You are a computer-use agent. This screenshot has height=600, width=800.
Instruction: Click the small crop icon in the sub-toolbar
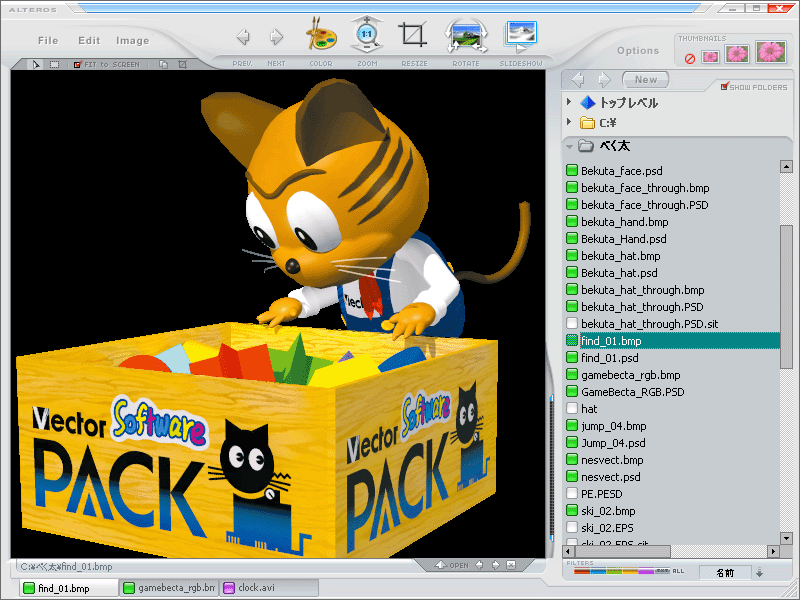pyautogui.click(x=182, y=64)
